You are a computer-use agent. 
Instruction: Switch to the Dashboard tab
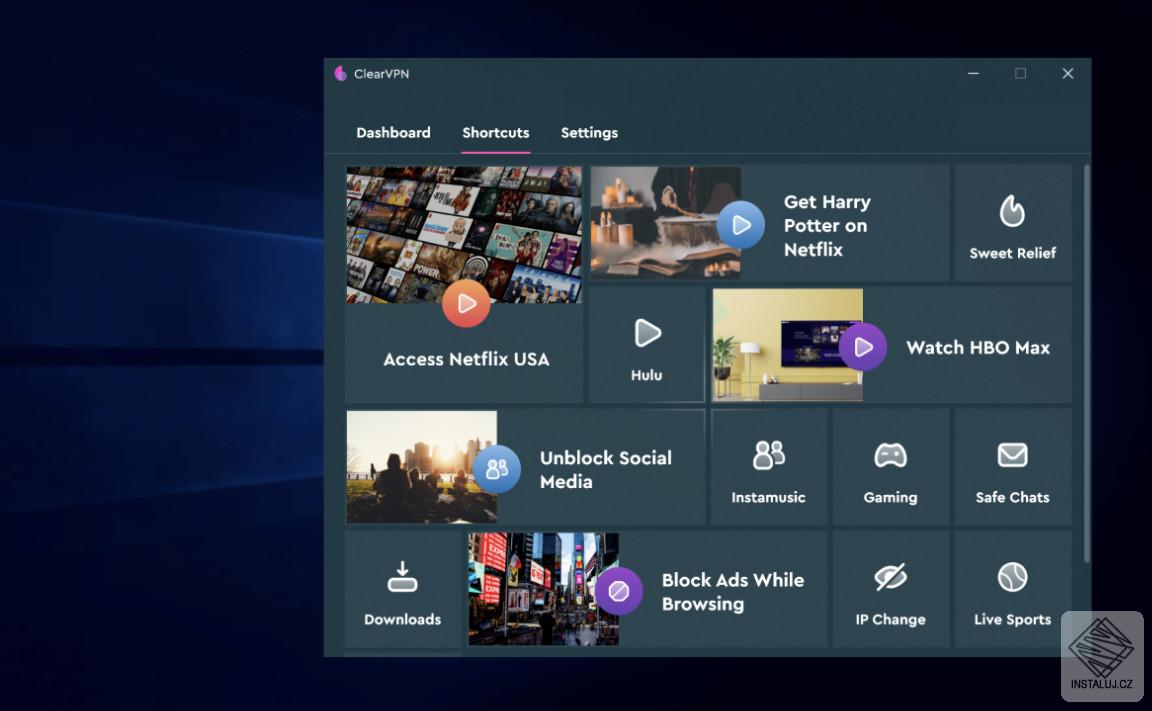point(393,133)
